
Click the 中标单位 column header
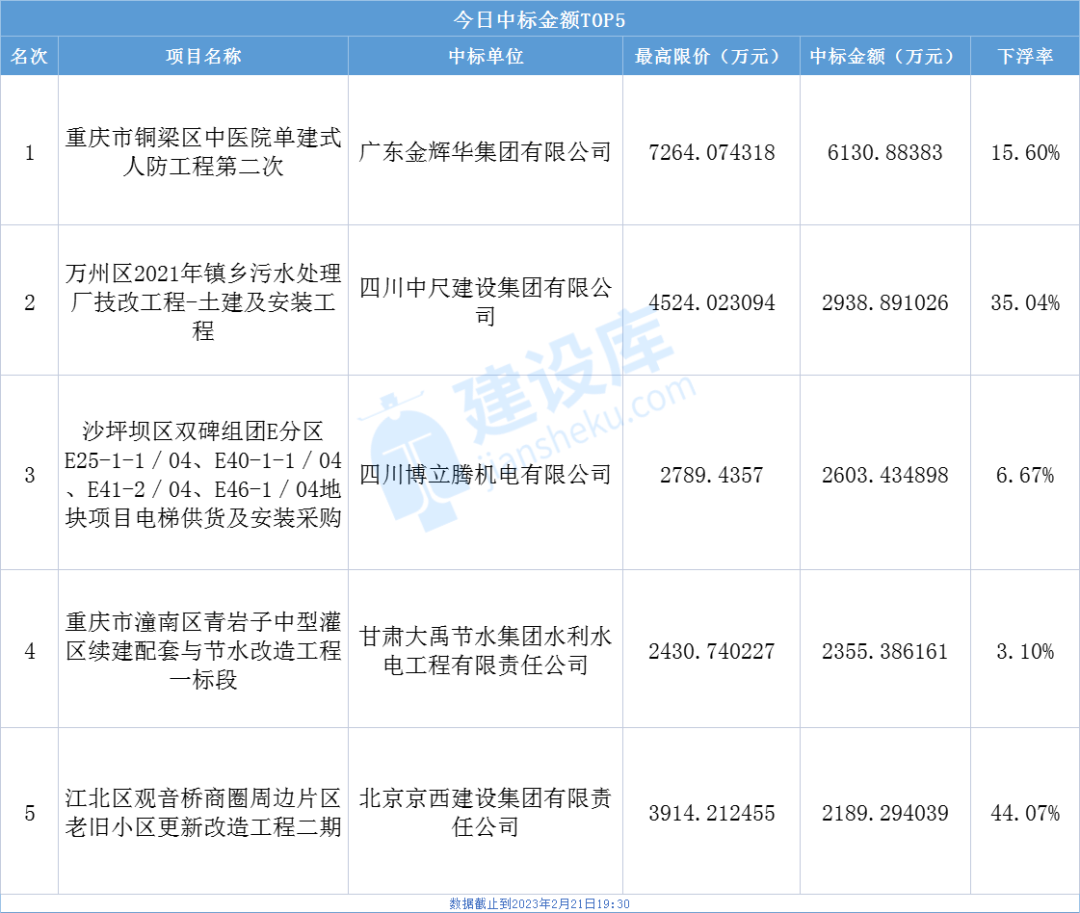tap(485, 57)
